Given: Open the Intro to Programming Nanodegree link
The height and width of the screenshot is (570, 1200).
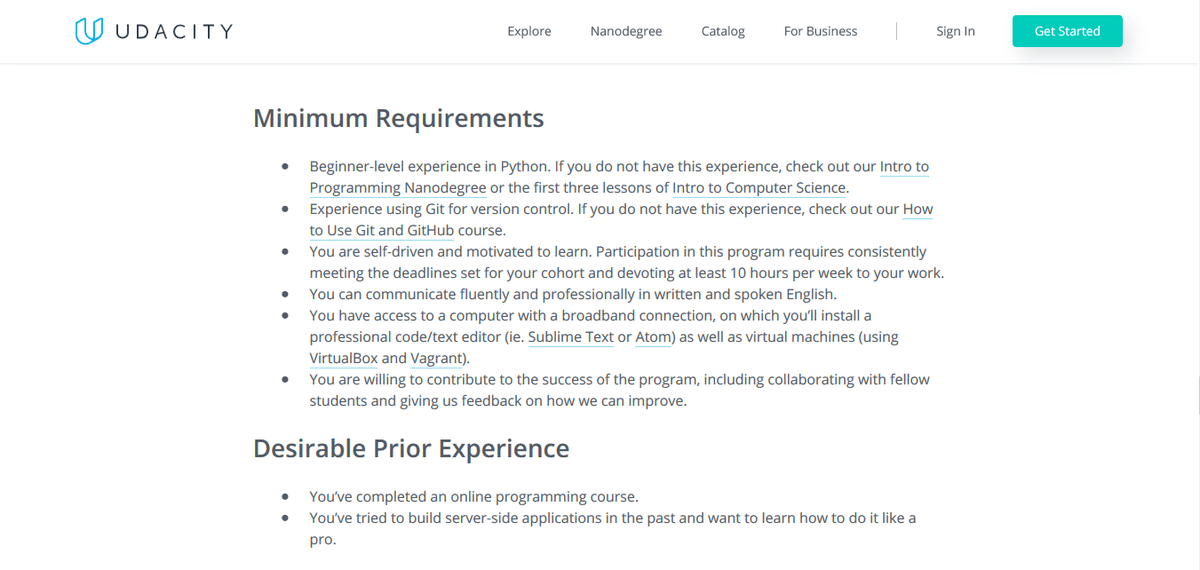Looking at the screenshot, I should [x=397, y=188].
